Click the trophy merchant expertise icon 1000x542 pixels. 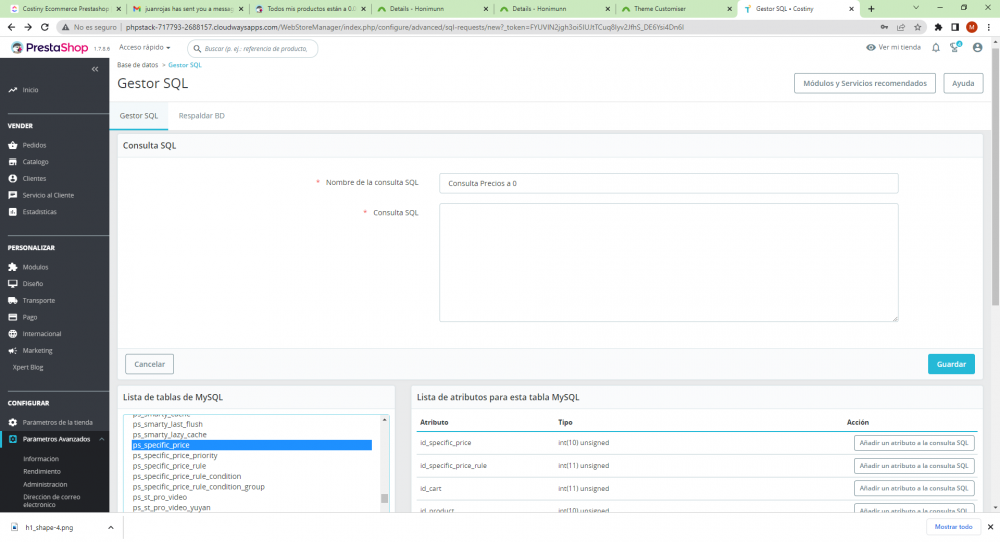click(x=955, y=47)
